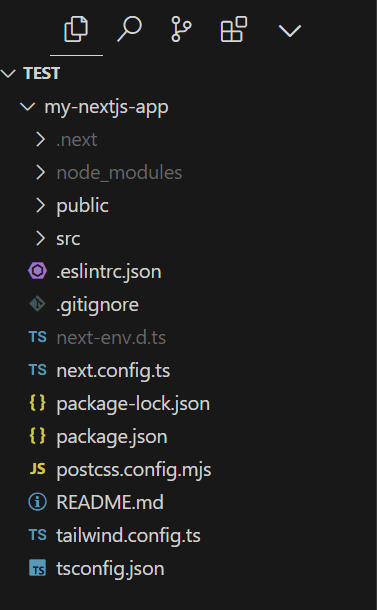Screen dimensions: 377x610
Task: Select the package-lock.json file
Action: (133, 404)
